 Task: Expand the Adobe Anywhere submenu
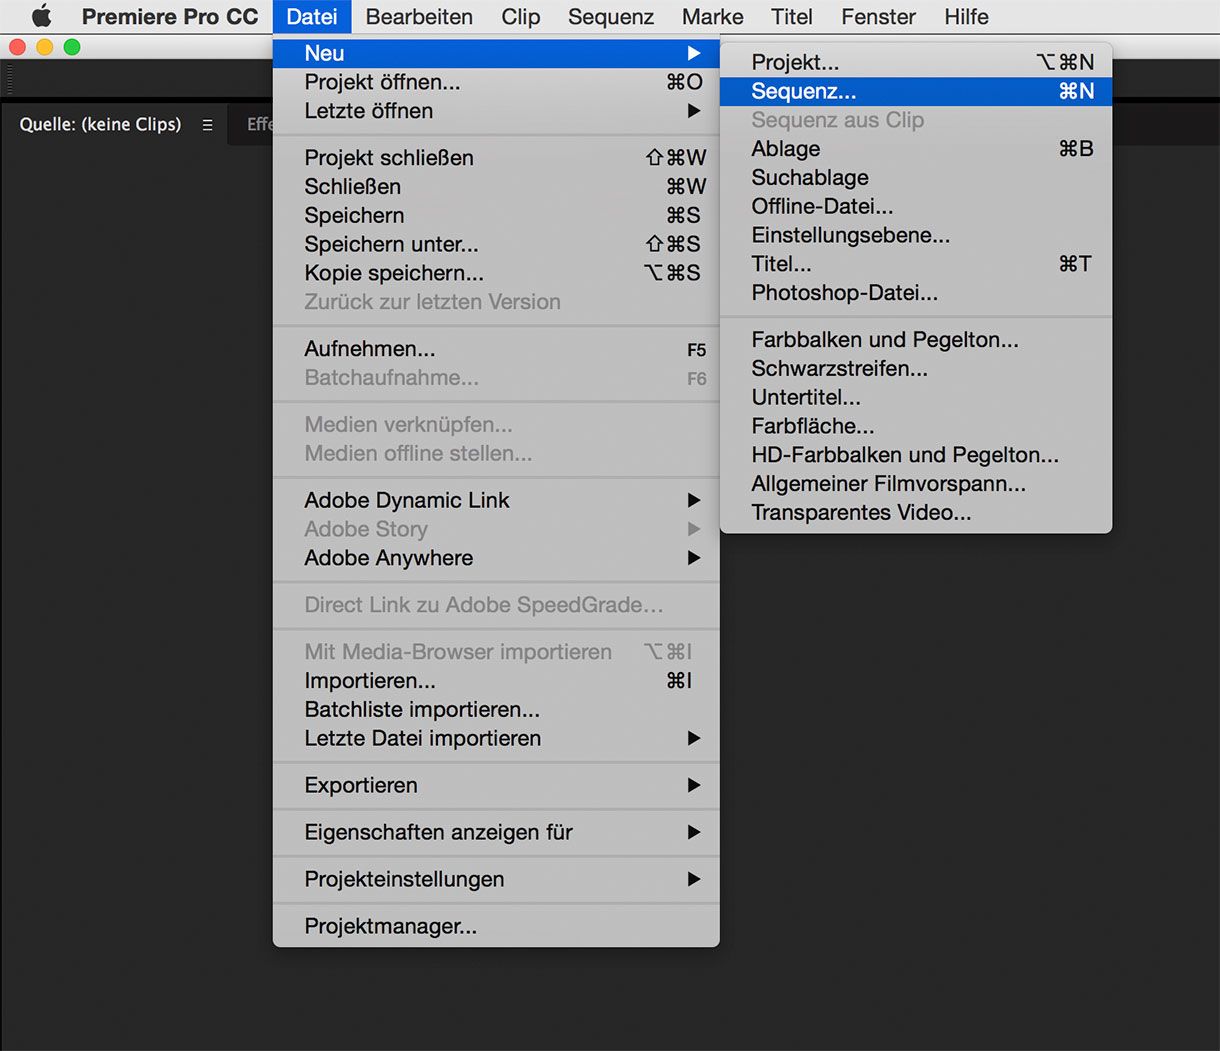click(x=496, y=558)
